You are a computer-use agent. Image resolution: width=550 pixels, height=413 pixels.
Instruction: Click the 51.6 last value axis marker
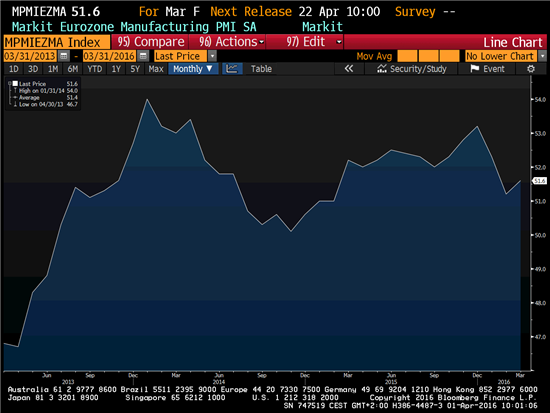(x=539, y=181)
